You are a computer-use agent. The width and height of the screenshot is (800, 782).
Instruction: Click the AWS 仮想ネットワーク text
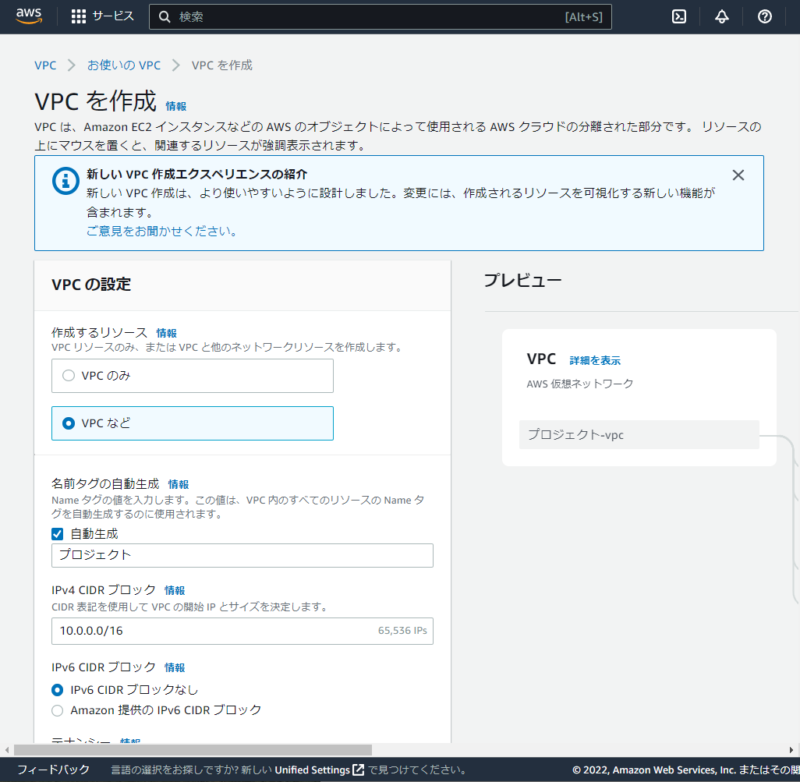580,384
